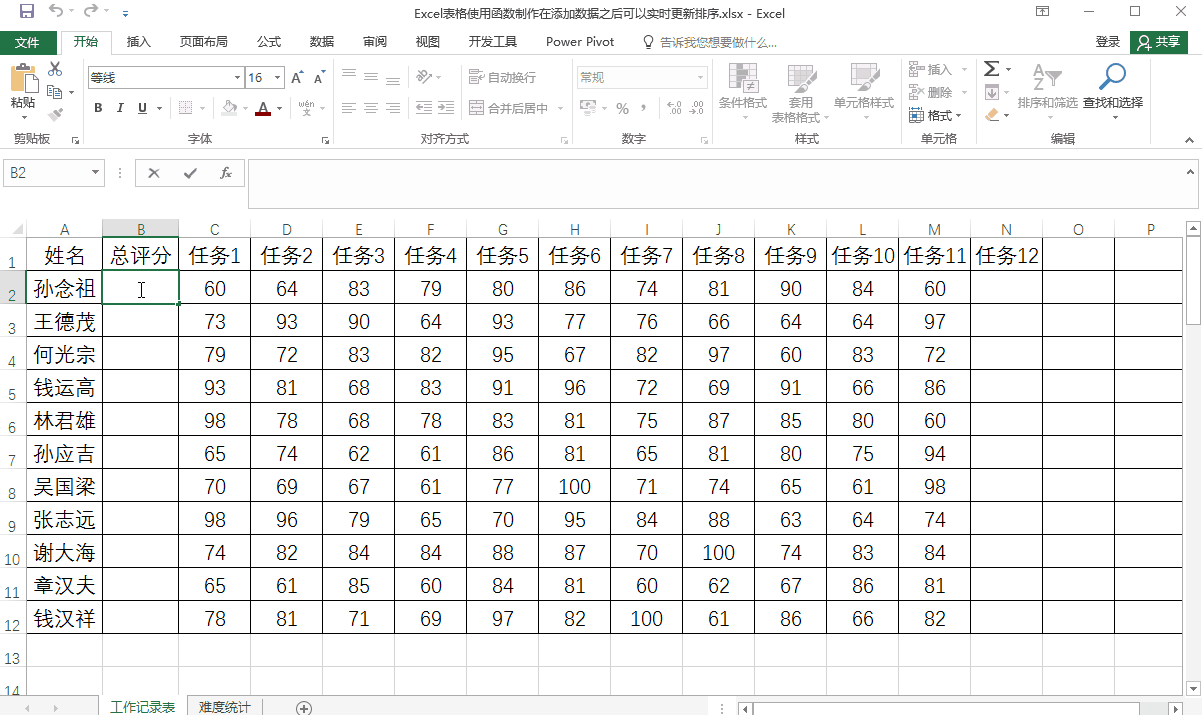Screen dimensions: 1202x715
Task: Click the 共享 share button
Action: (x=1159, y=42)
